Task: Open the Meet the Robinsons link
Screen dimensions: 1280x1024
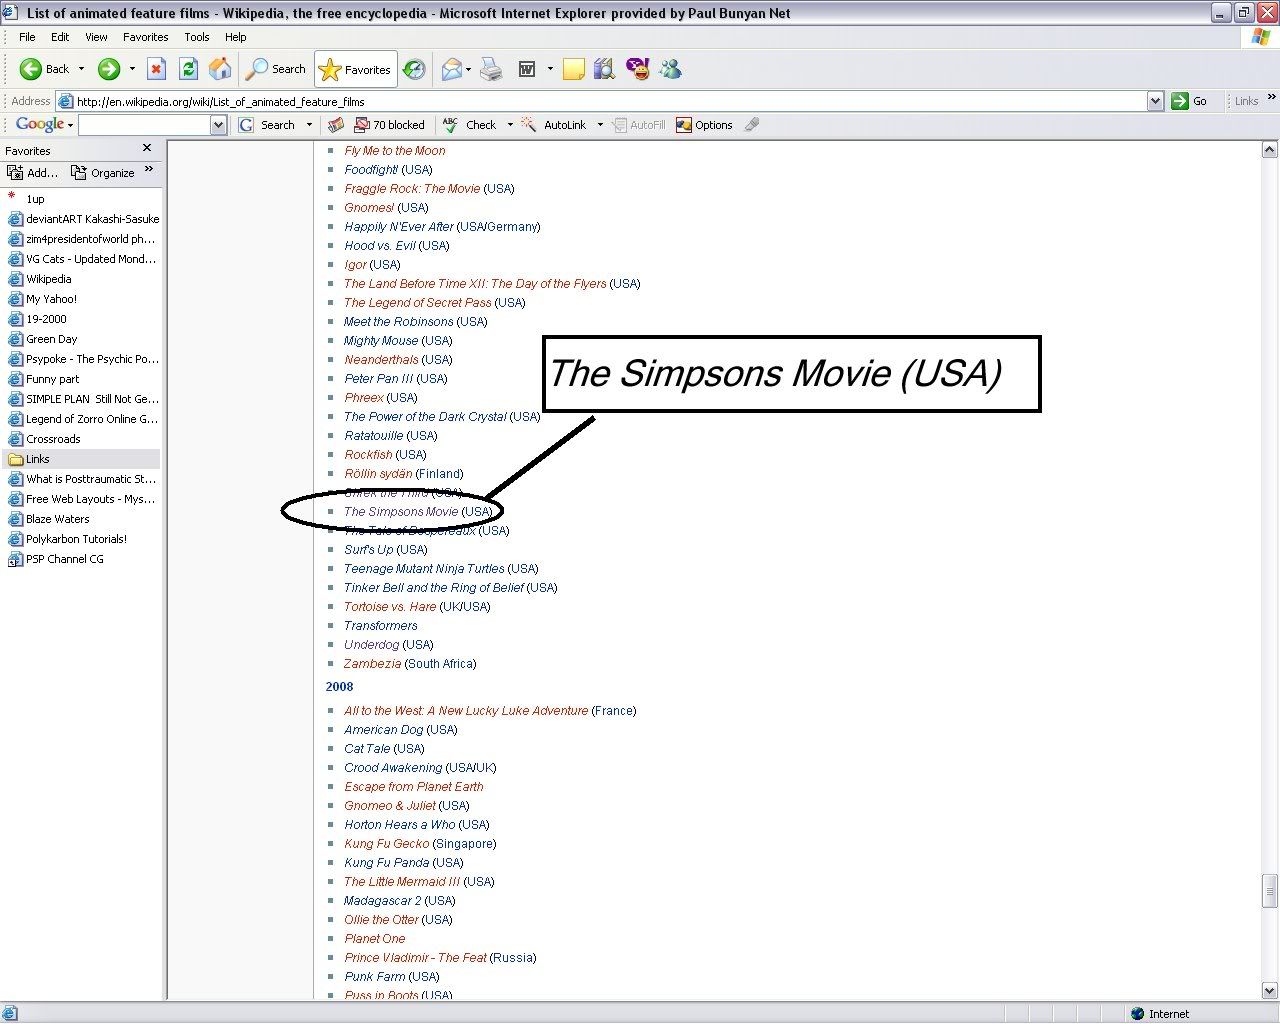Action: coord(398,322)
